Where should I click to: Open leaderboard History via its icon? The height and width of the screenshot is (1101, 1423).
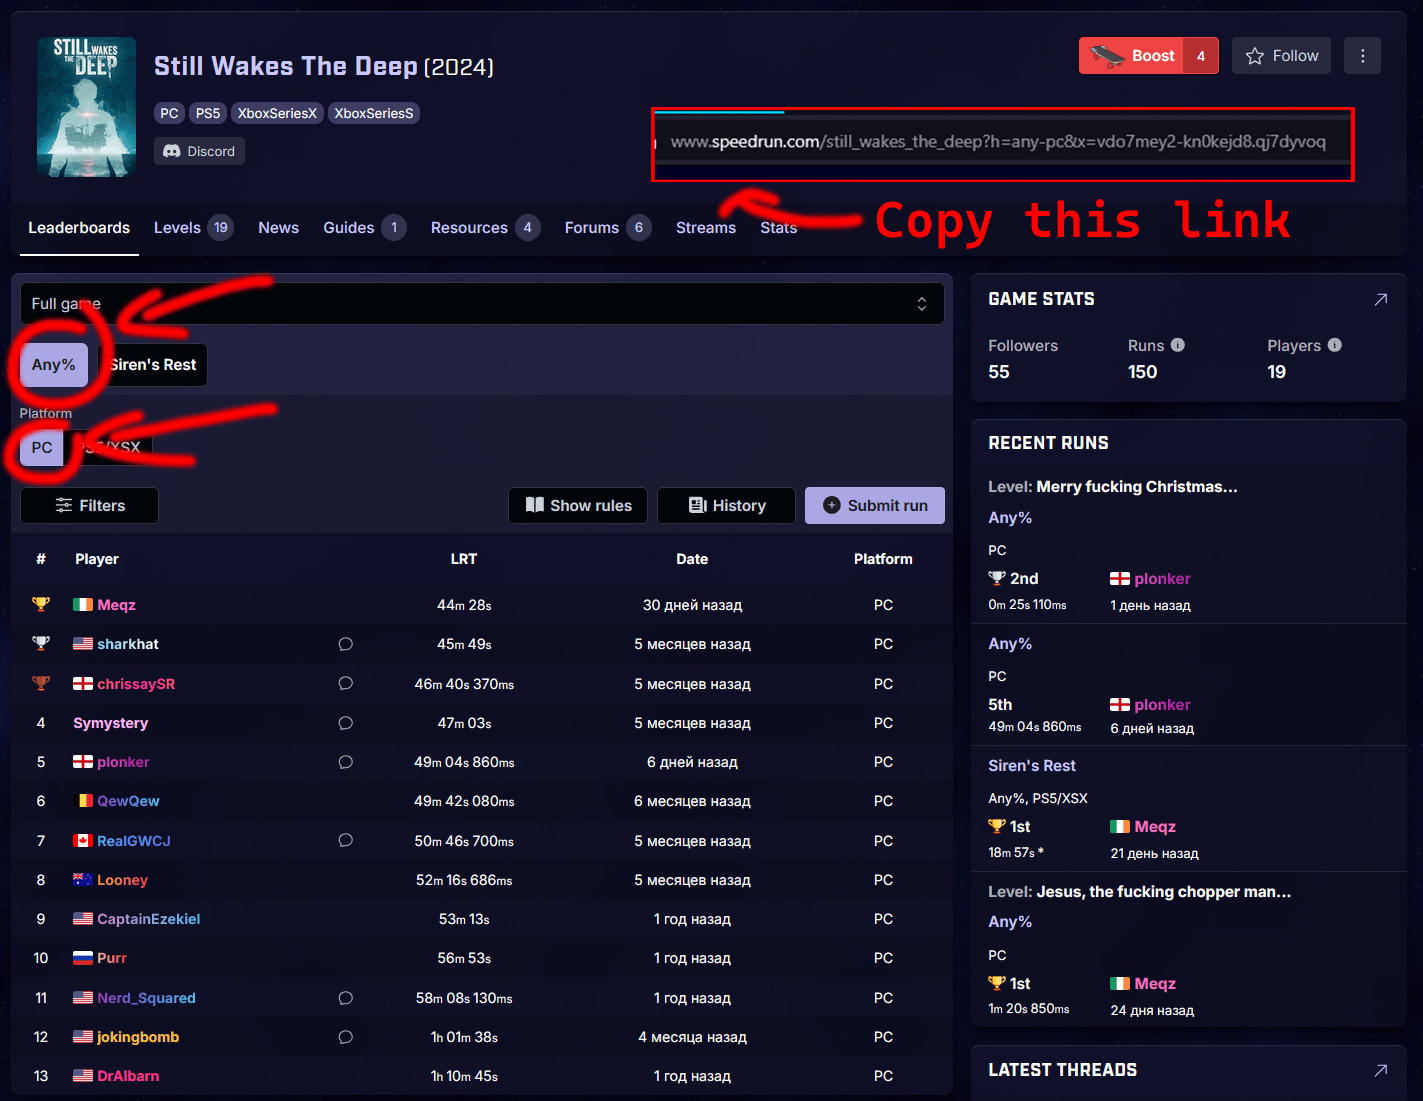click(697, 505)
